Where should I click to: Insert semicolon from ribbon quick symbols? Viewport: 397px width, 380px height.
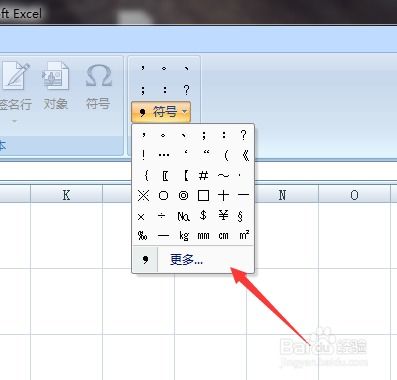click(143, 89)
